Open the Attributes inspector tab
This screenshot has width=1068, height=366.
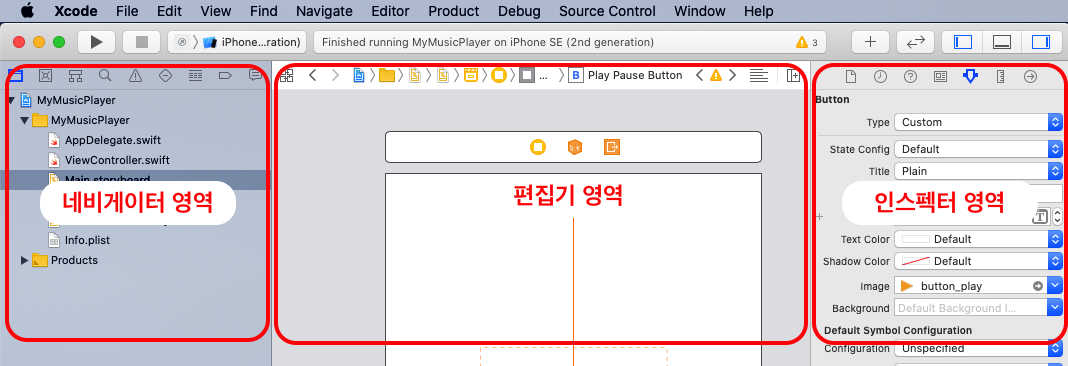(971, 76)
